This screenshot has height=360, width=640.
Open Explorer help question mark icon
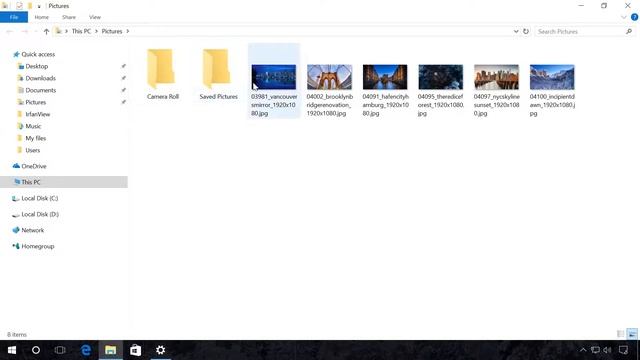[634, 17]
